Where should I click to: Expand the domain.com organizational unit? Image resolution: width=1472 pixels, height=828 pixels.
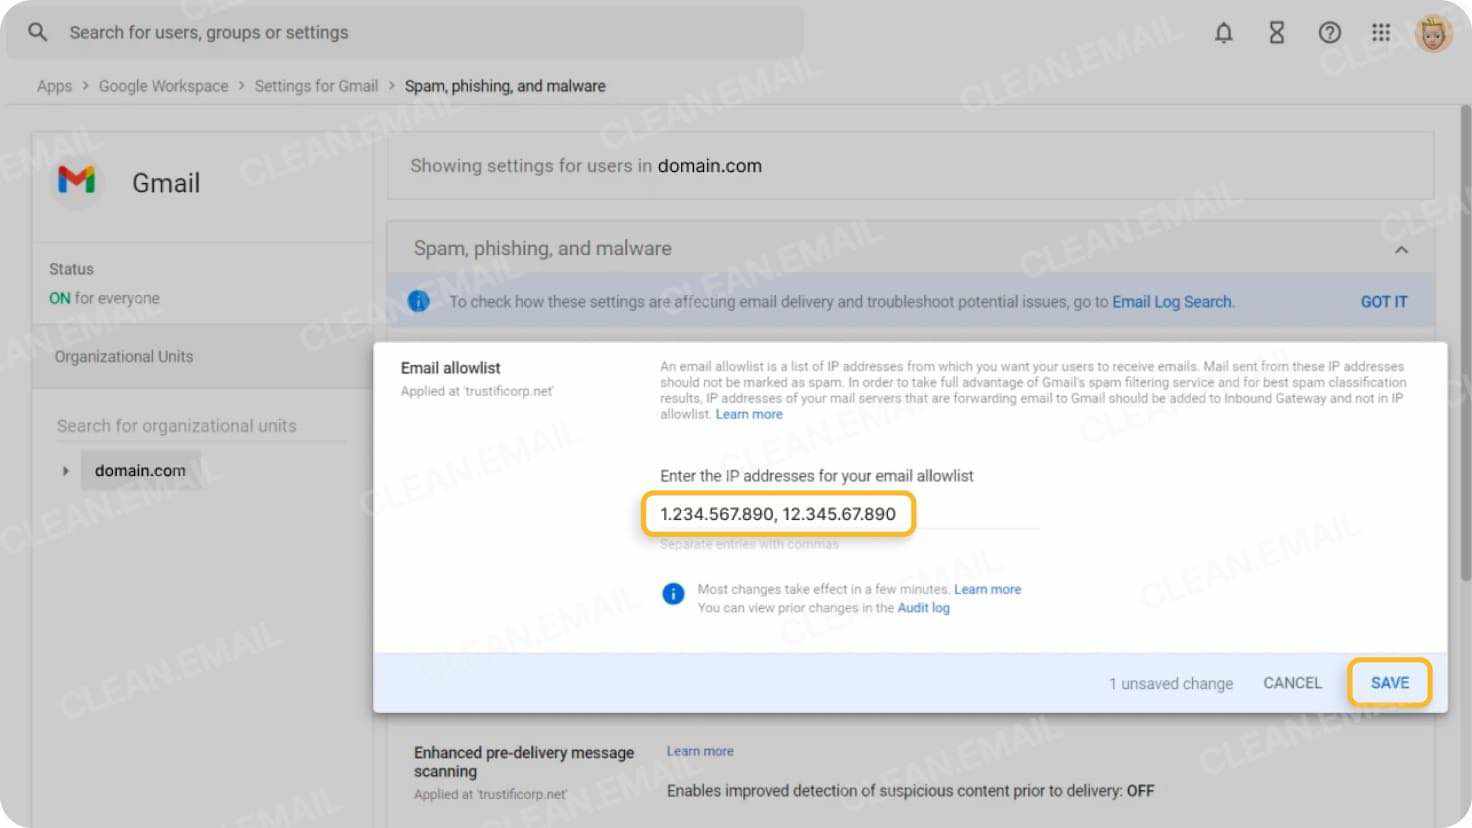click(66, 470)
